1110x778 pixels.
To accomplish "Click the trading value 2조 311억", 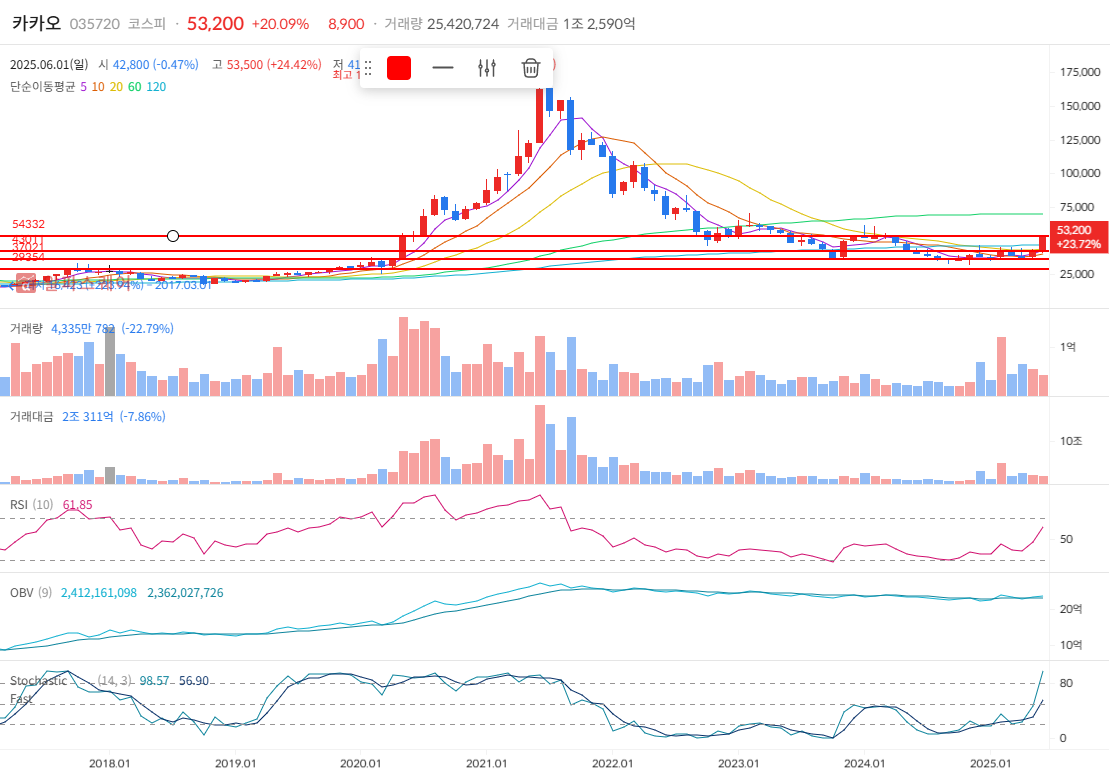I will point(88,416).
